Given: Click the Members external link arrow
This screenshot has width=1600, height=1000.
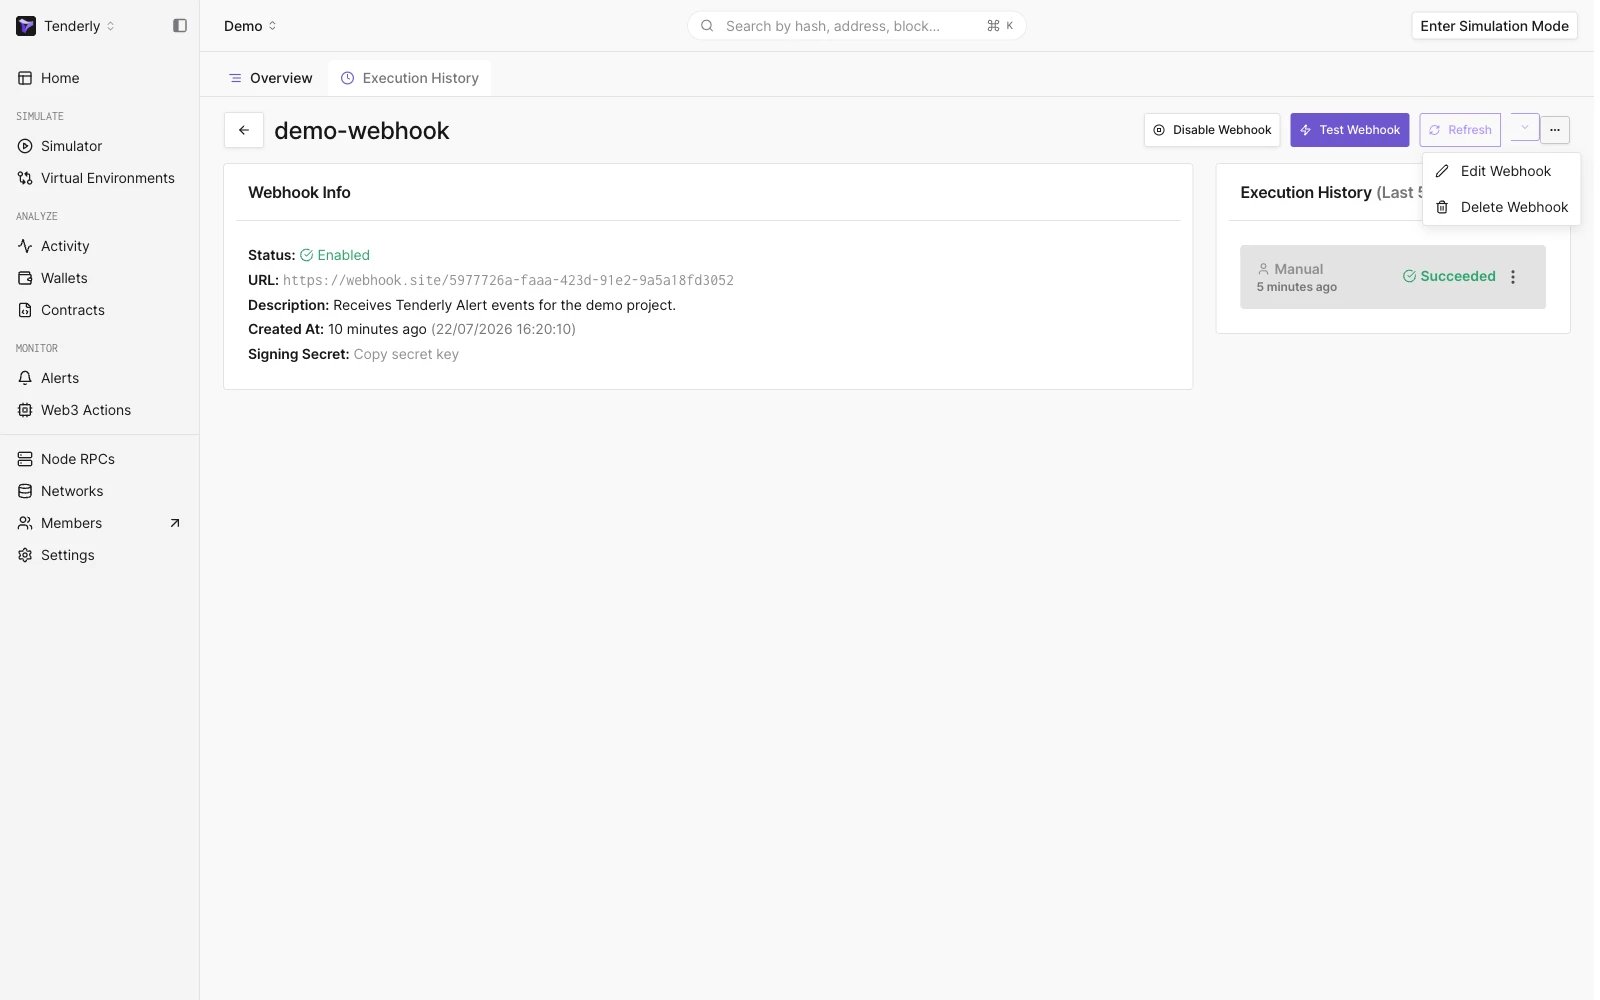Looking at the screenshot, I should click(x=175, y=523).
